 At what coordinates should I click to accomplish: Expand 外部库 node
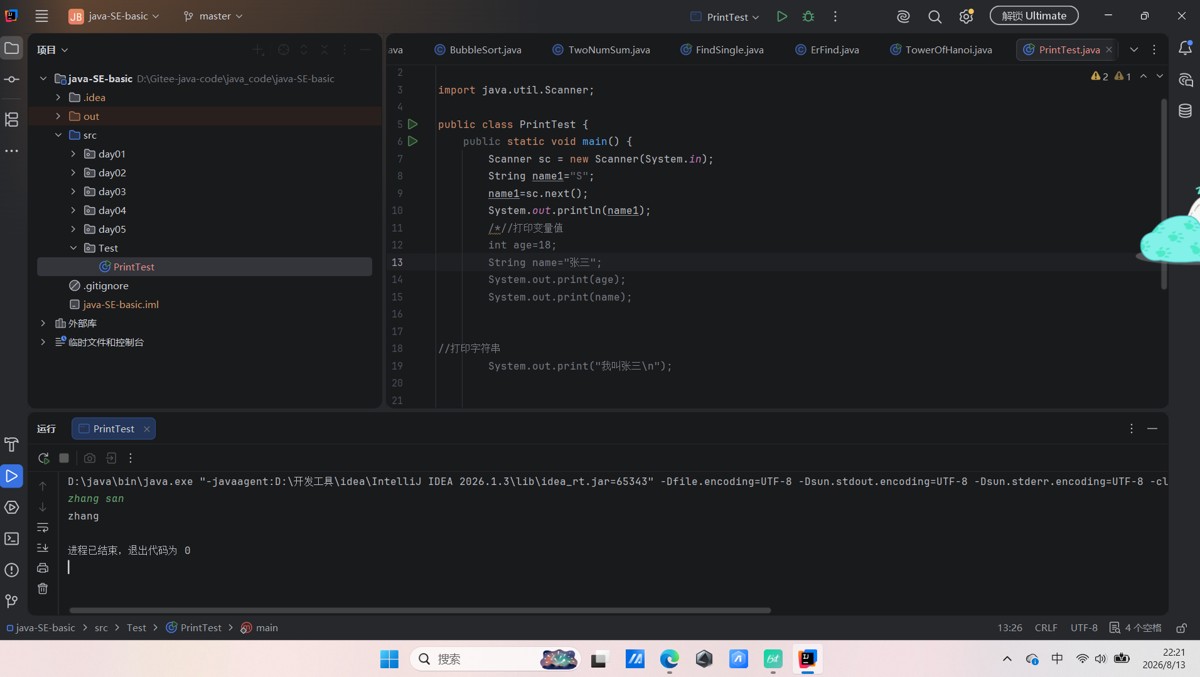point(43,323)
